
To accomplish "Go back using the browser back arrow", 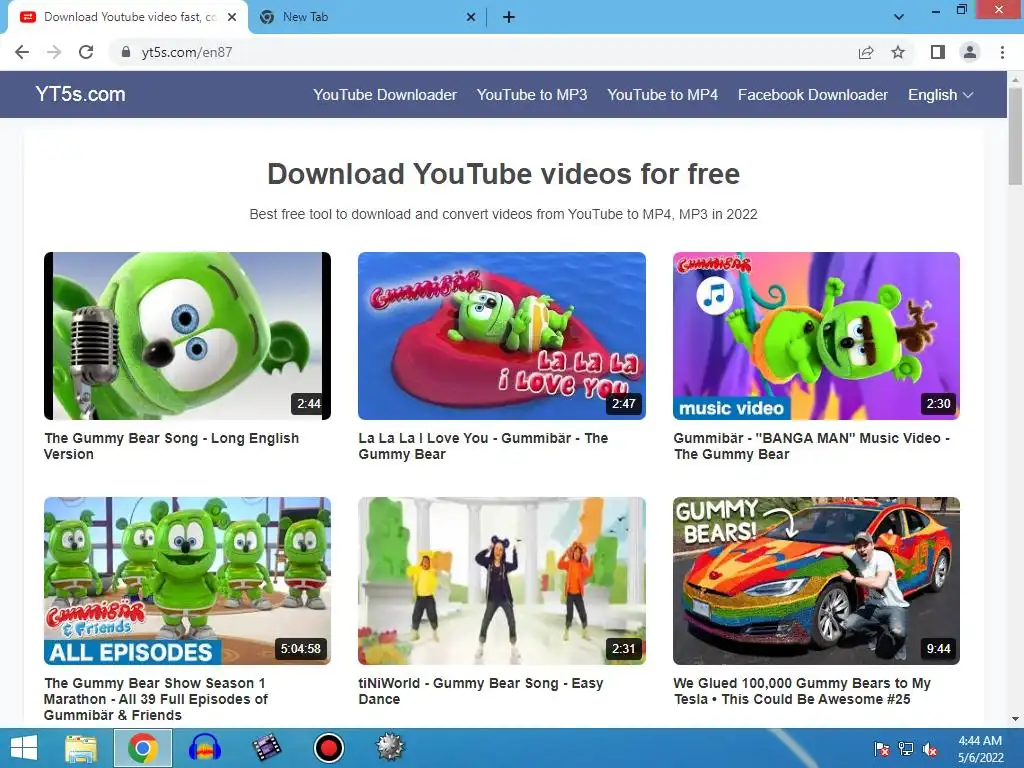I will (x=22, y=52).
